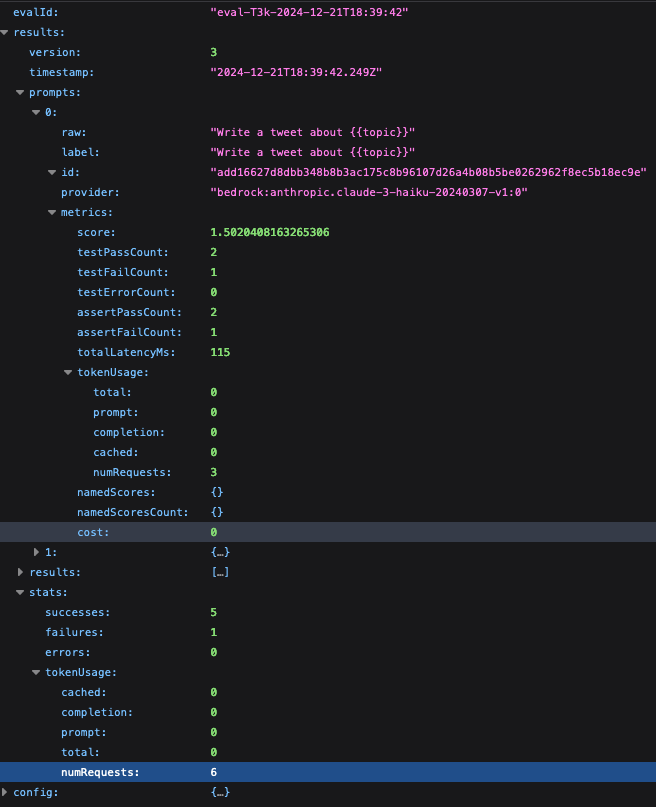Viewport: 656px width, 807px height.
Task: Click the label row's tweet prompt string
Action: pos(312,152)
